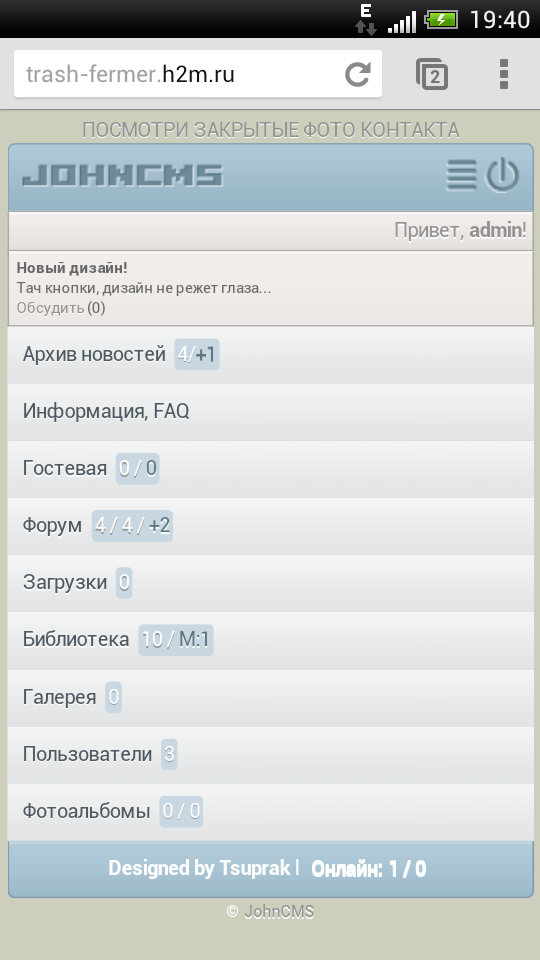The width and height of the screenshot is (540, 960).
Task: Tap the signal strength indicator
Action: tap(402, 21)
